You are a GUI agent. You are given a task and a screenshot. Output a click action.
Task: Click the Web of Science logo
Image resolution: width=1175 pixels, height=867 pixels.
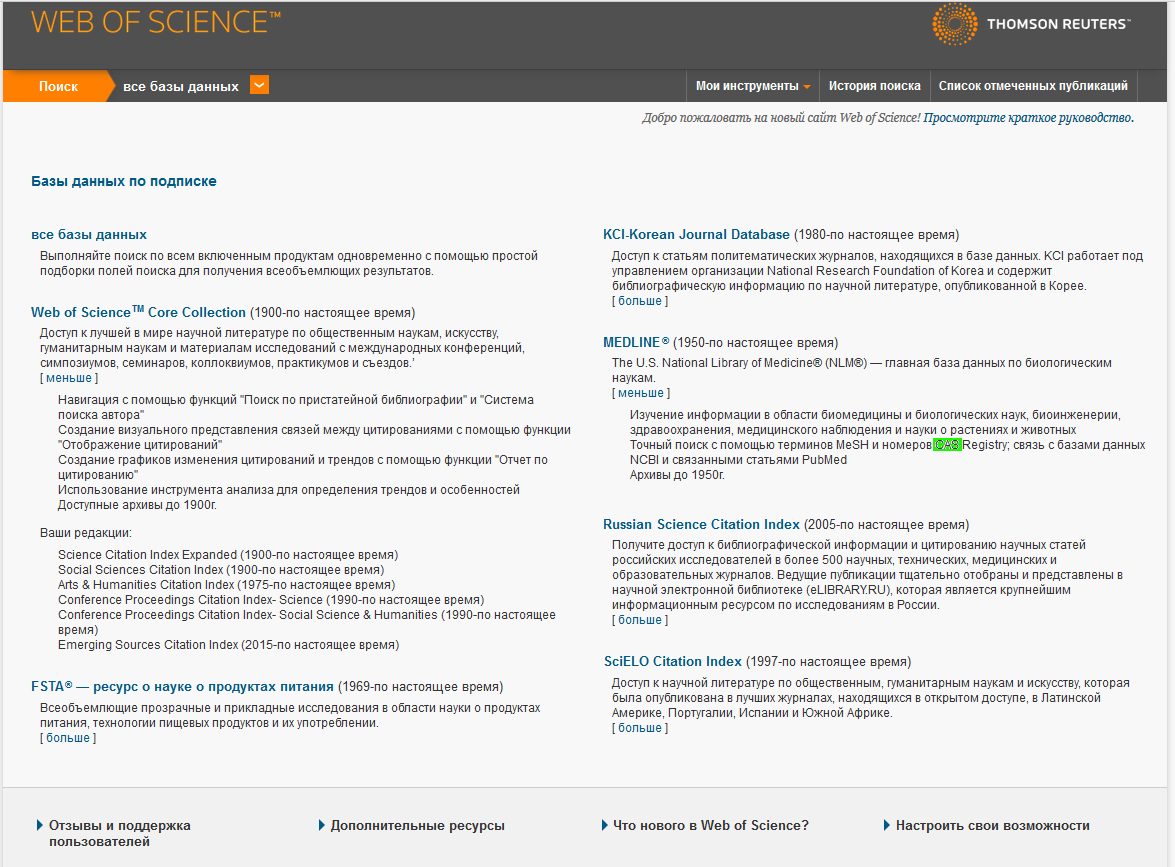pos(156,22)
